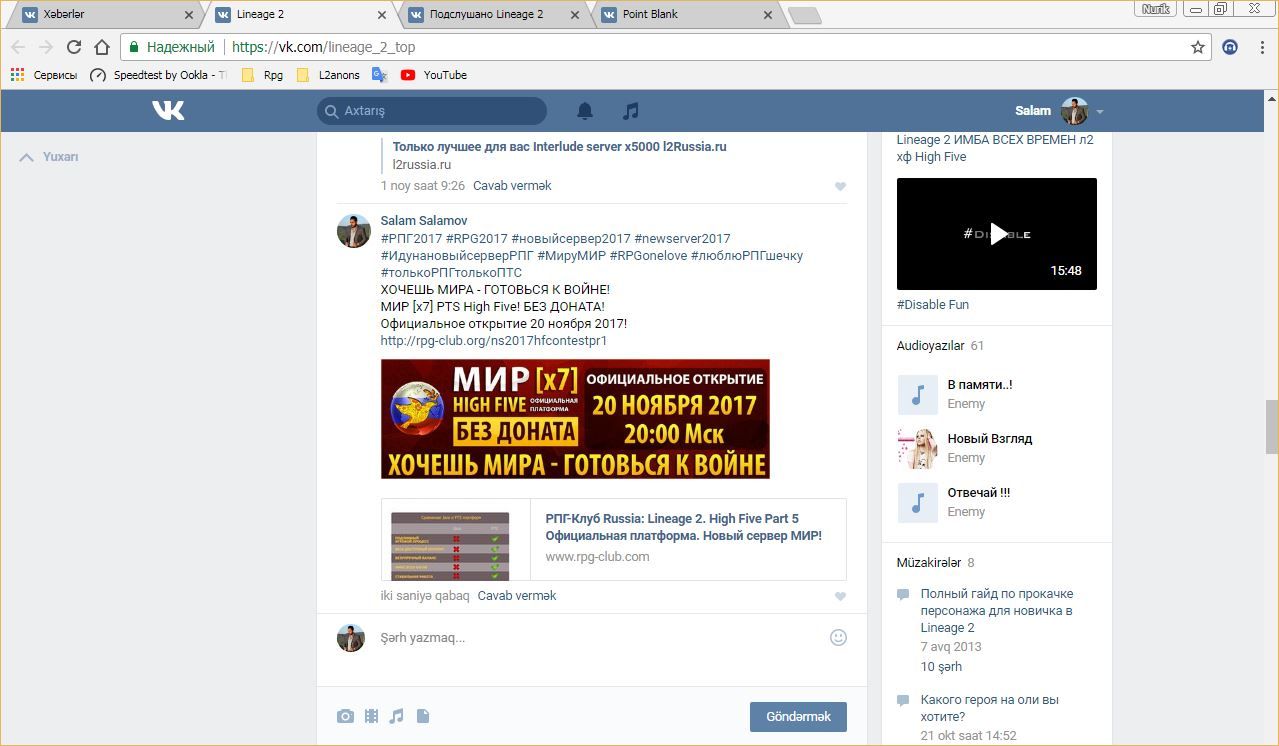Screen dimensions: 1279x746
Task: Focus the Axtarış search field
Action: [x=432, y=111]
